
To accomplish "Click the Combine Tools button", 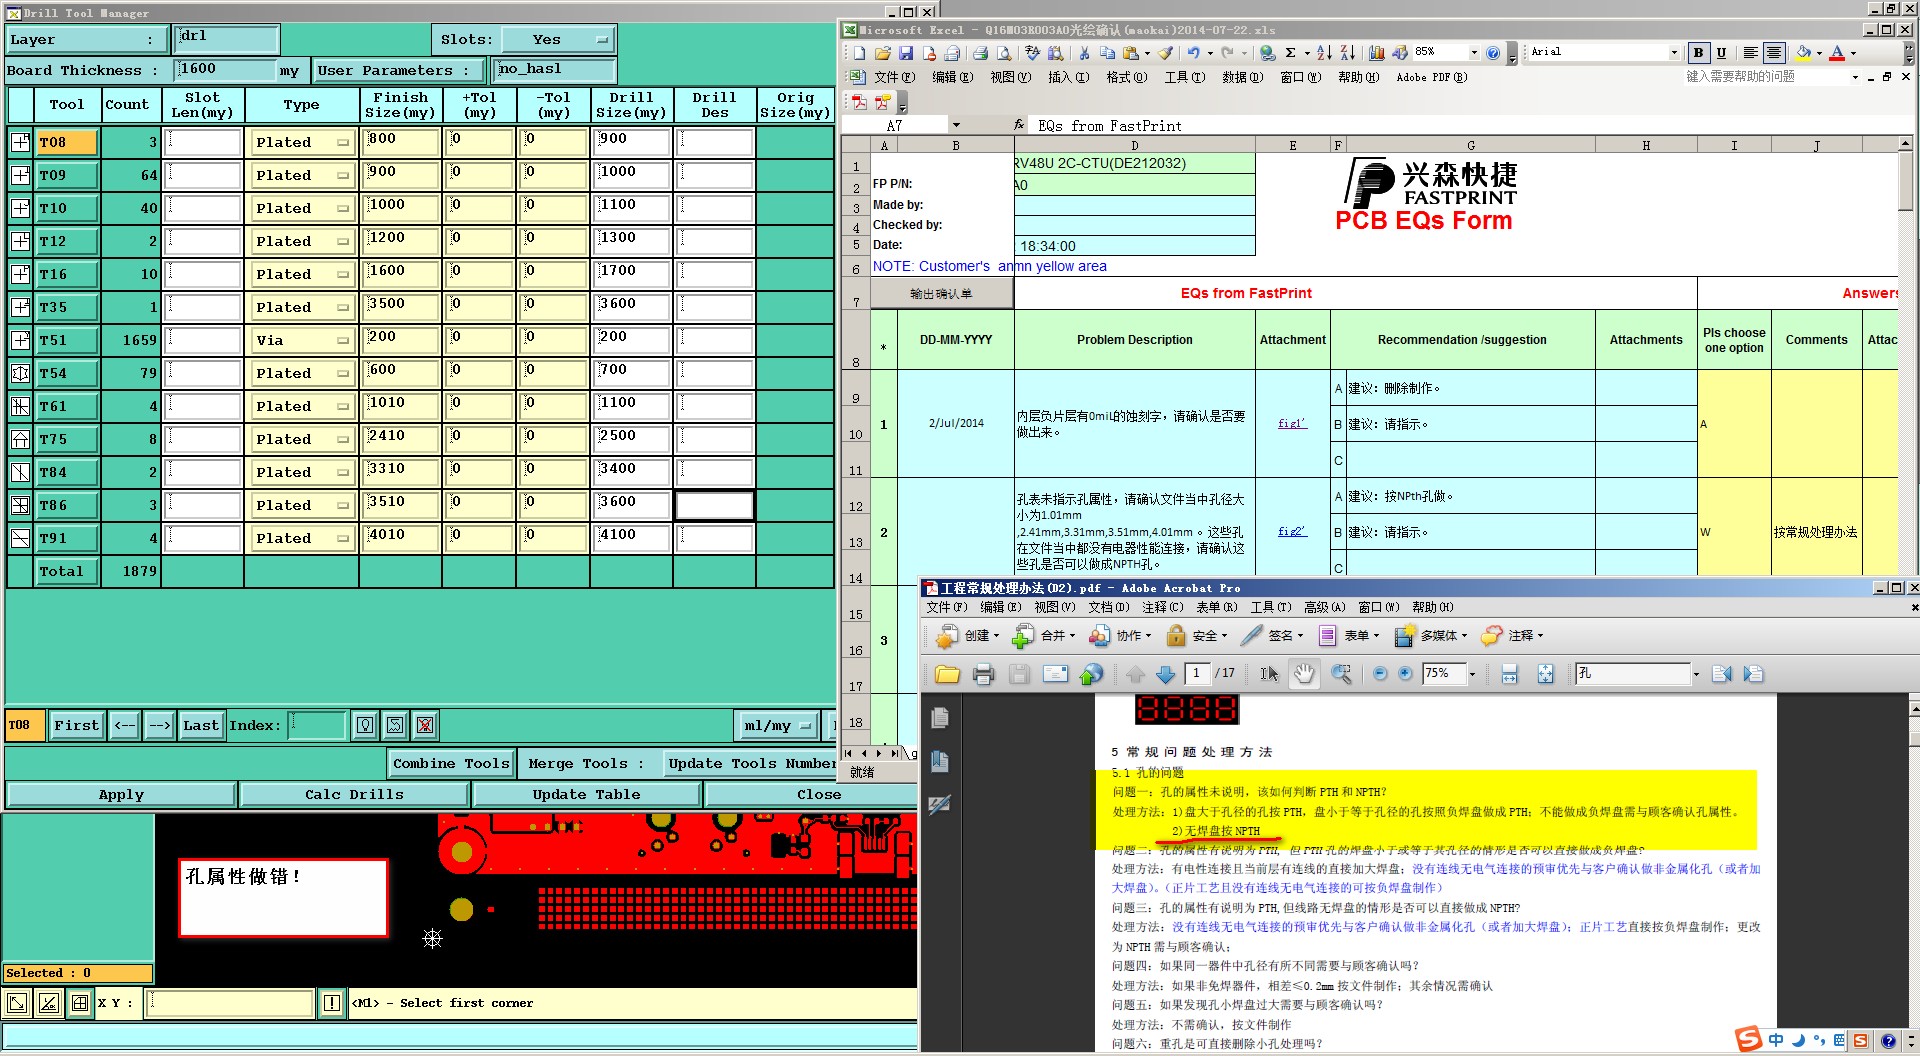I will click(x=451, y=764).
